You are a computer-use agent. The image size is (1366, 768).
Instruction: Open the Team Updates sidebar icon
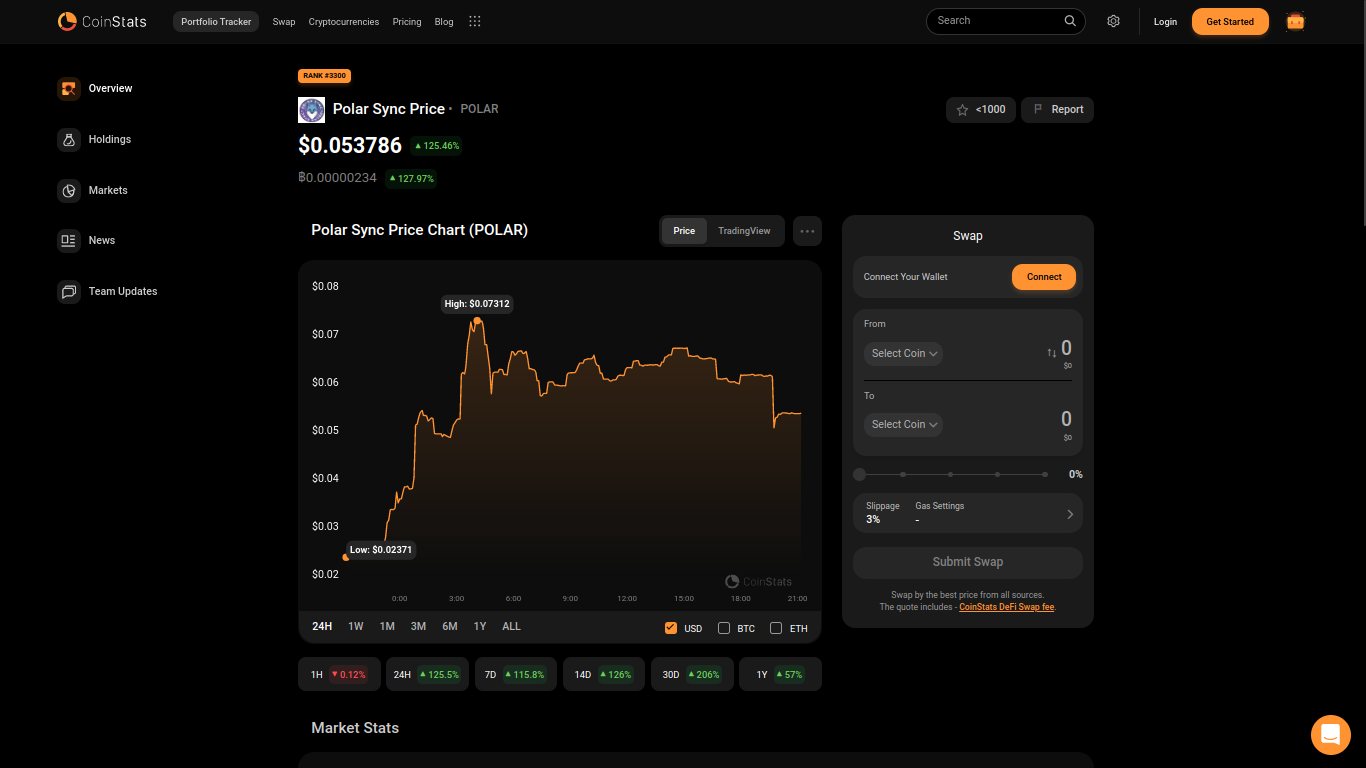pyautogui.click(x=69, y=292)
